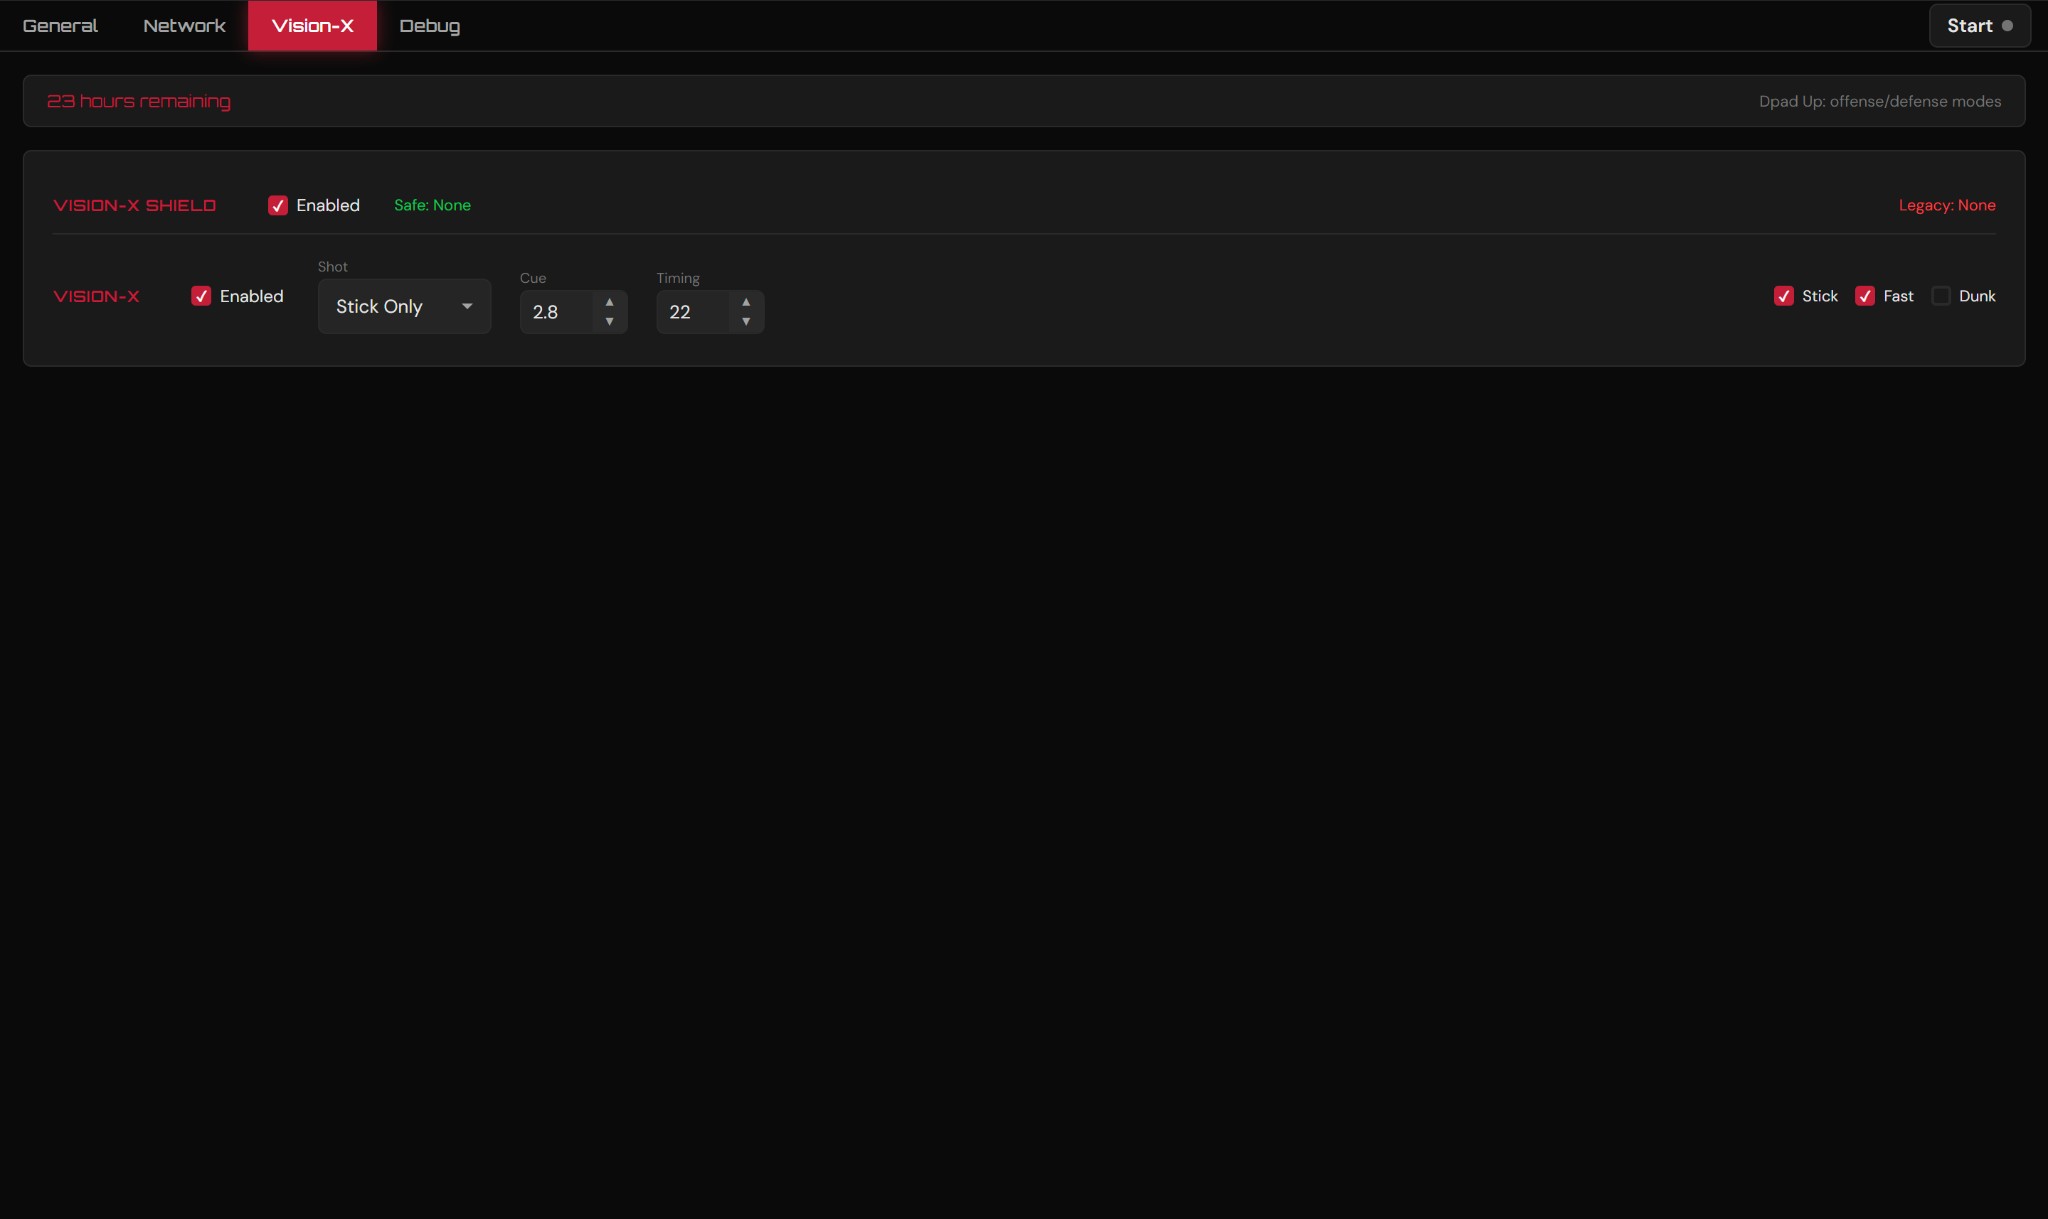This screenshot has height=1219, width=2048.
Task: Enable the Dunk checkbox
Action: (x=1940, y=296)
